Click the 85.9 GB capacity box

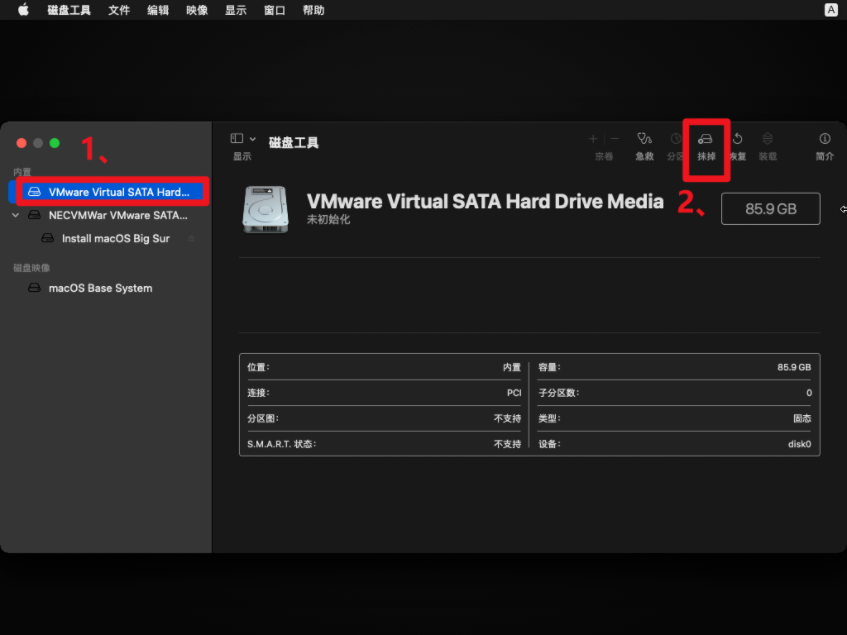pos(770,208)
